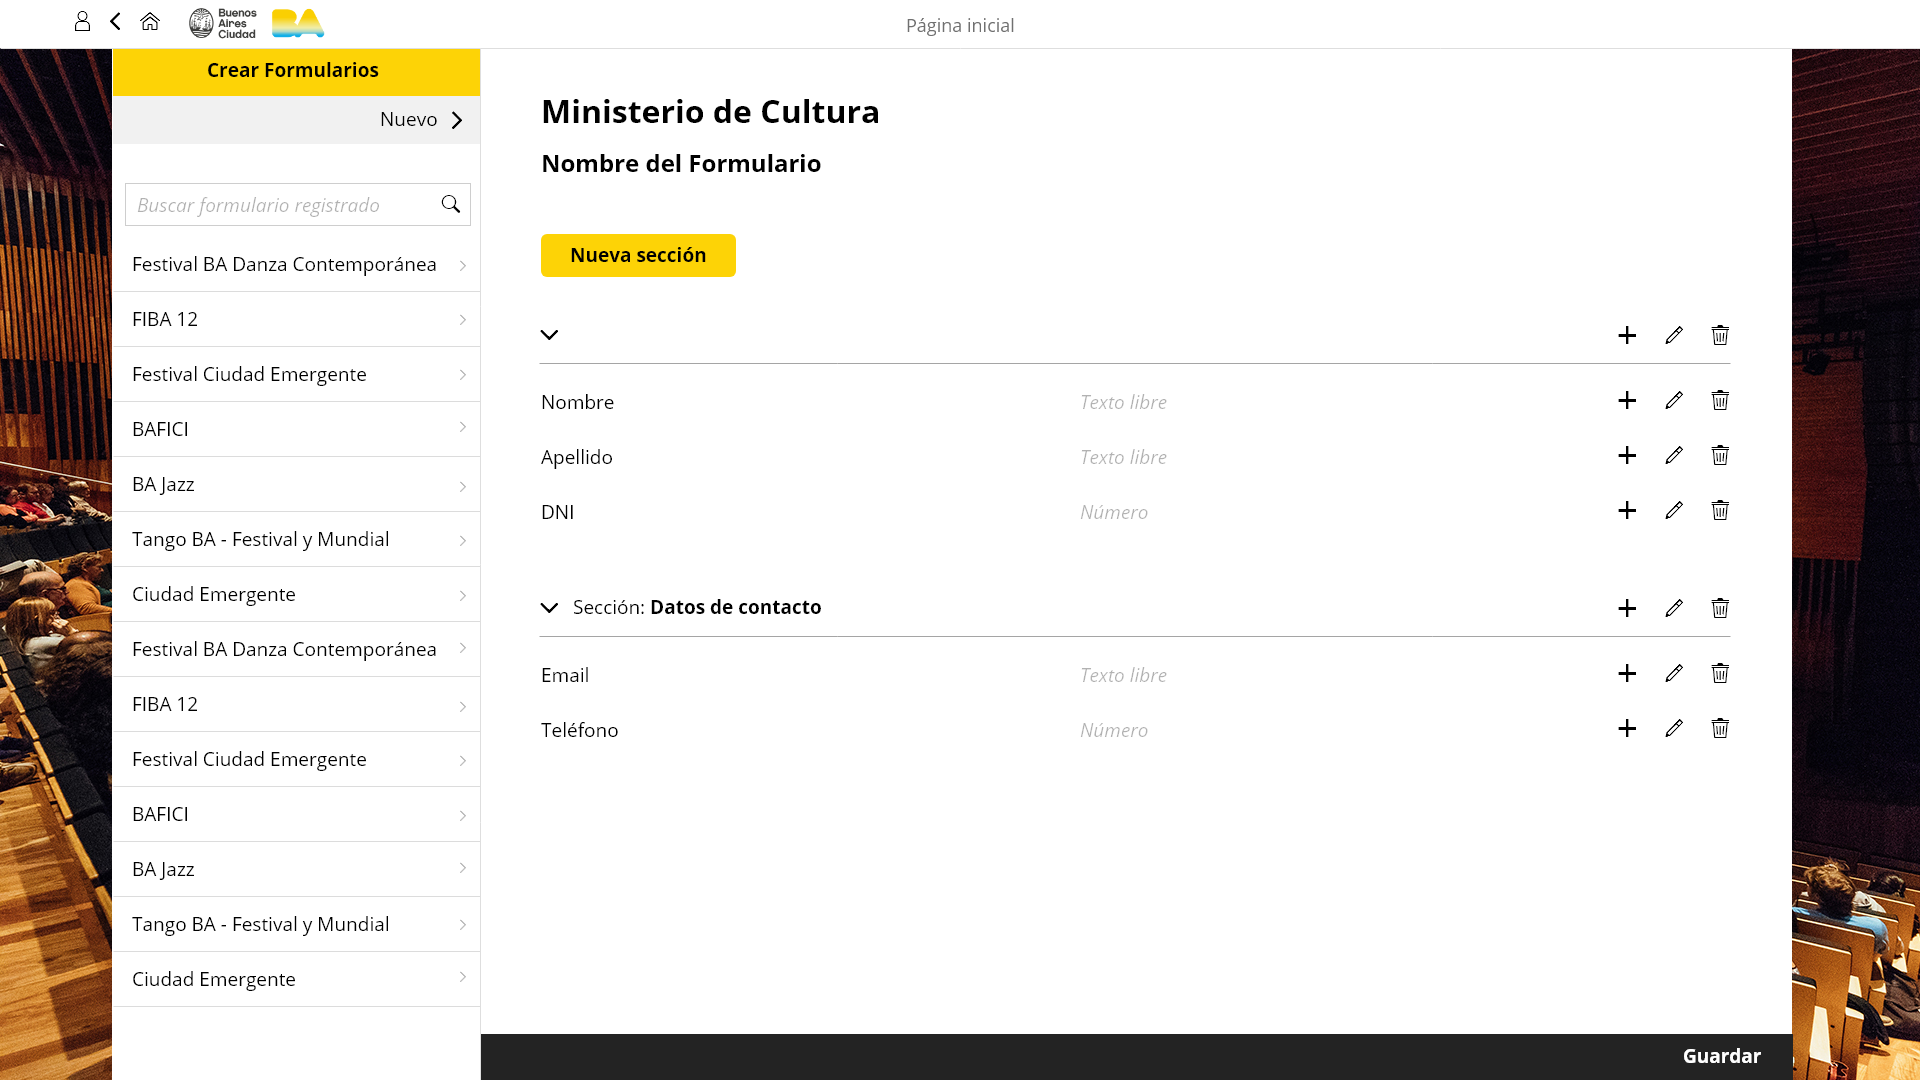The height and width of the screenshot is (1080, 1920).
Task: Click the Texto libre type for Nombre
Action: coord(1123,402)
